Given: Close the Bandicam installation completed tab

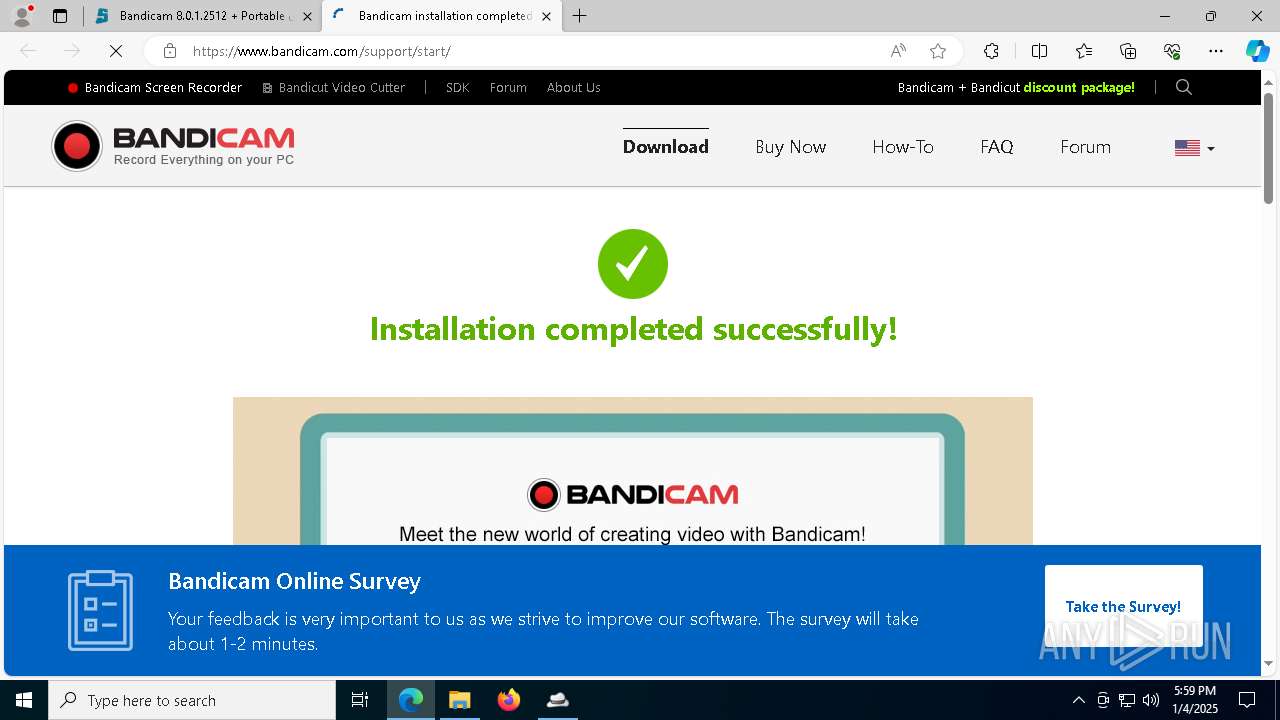Looking at the screenshot, I should [x=546, y=16].
